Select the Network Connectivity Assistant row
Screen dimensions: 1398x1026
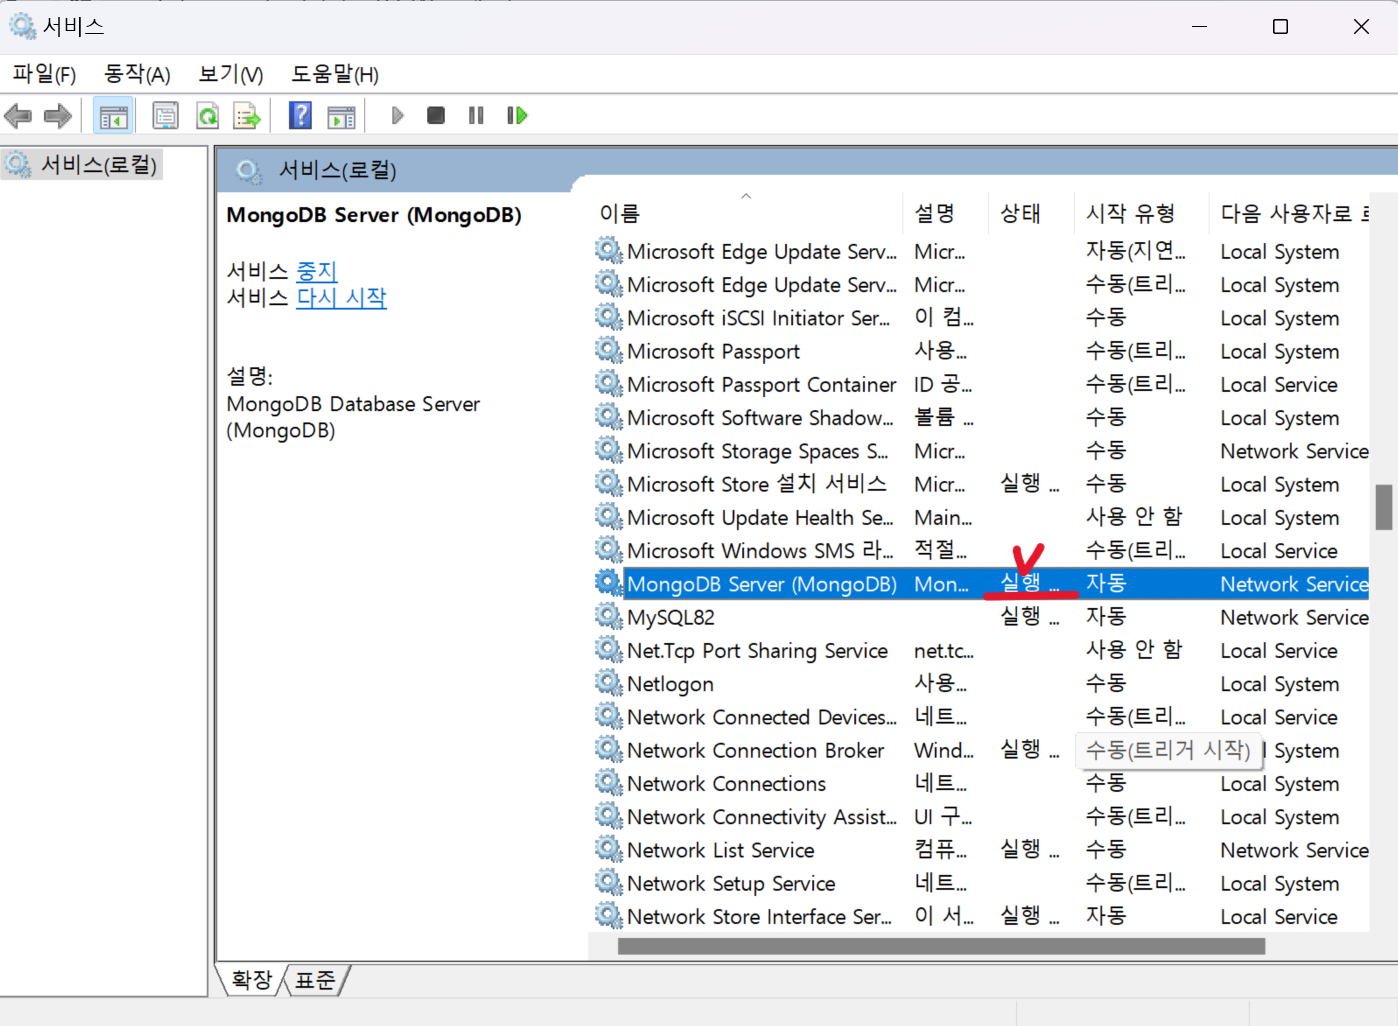click(x=981, y=817)
